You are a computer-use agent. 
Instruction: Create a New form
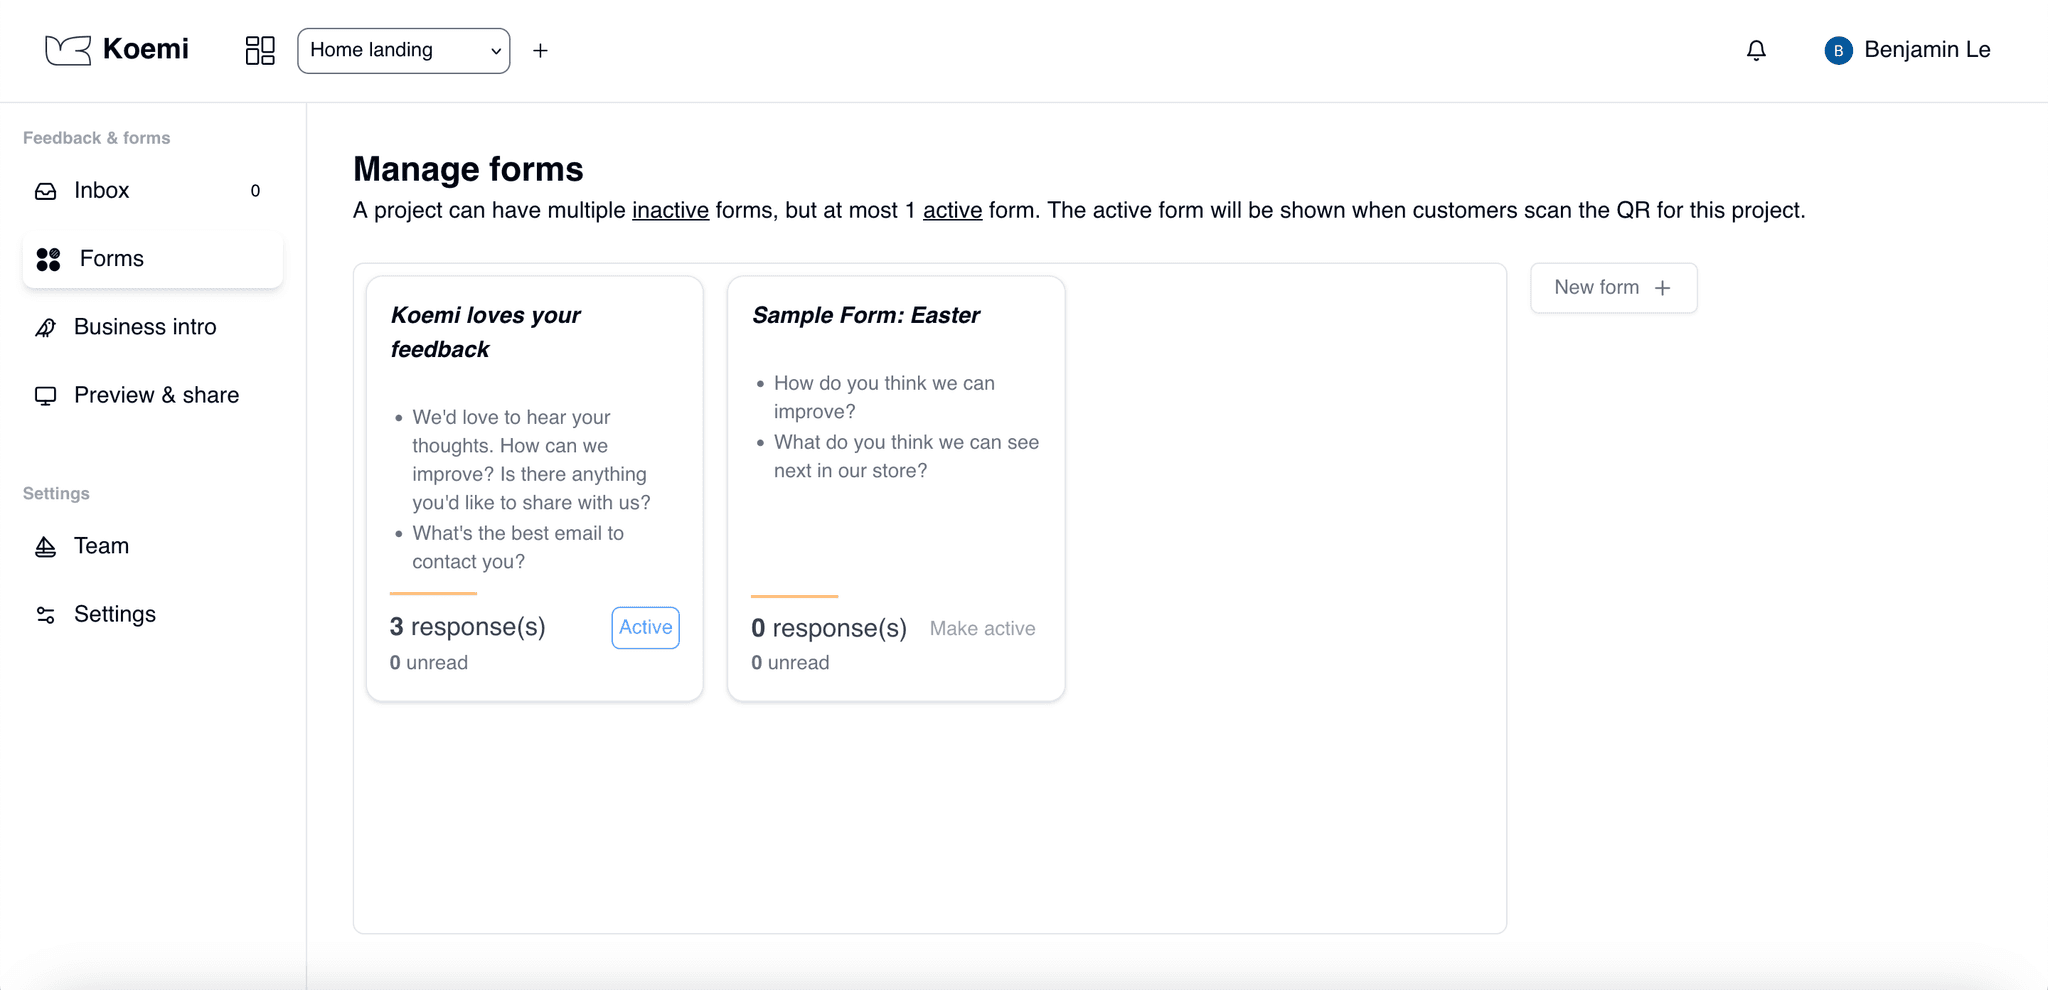[x=1613, y=288]
